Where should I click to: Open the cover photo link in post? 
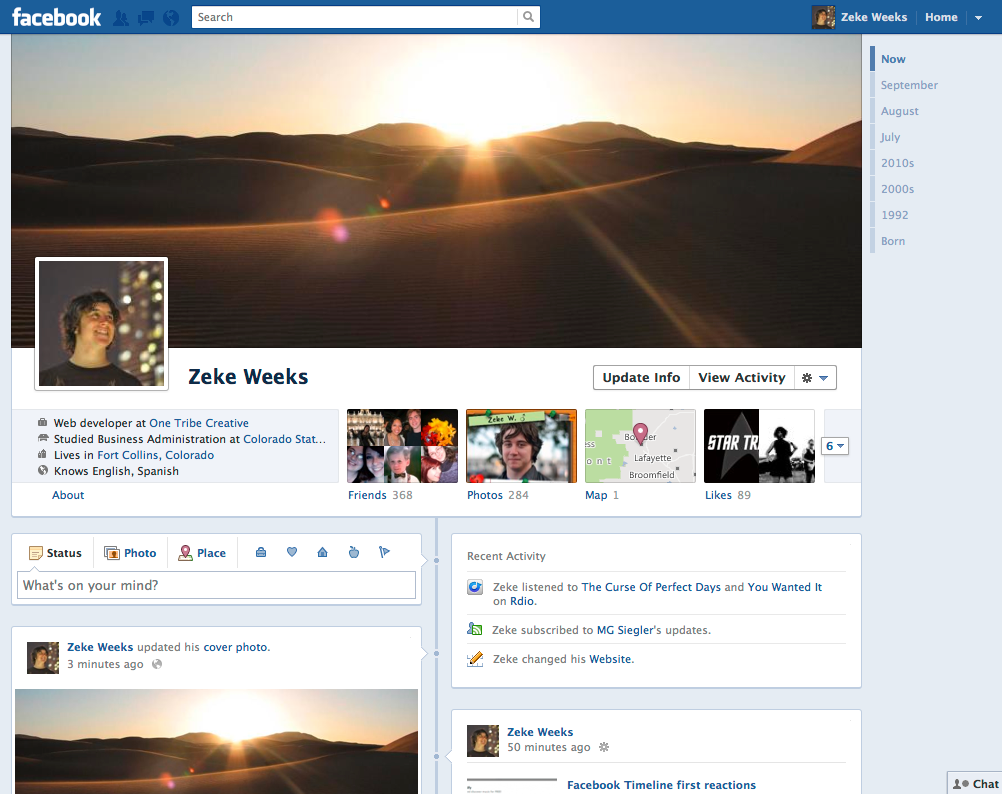click(x=235, y=647)
